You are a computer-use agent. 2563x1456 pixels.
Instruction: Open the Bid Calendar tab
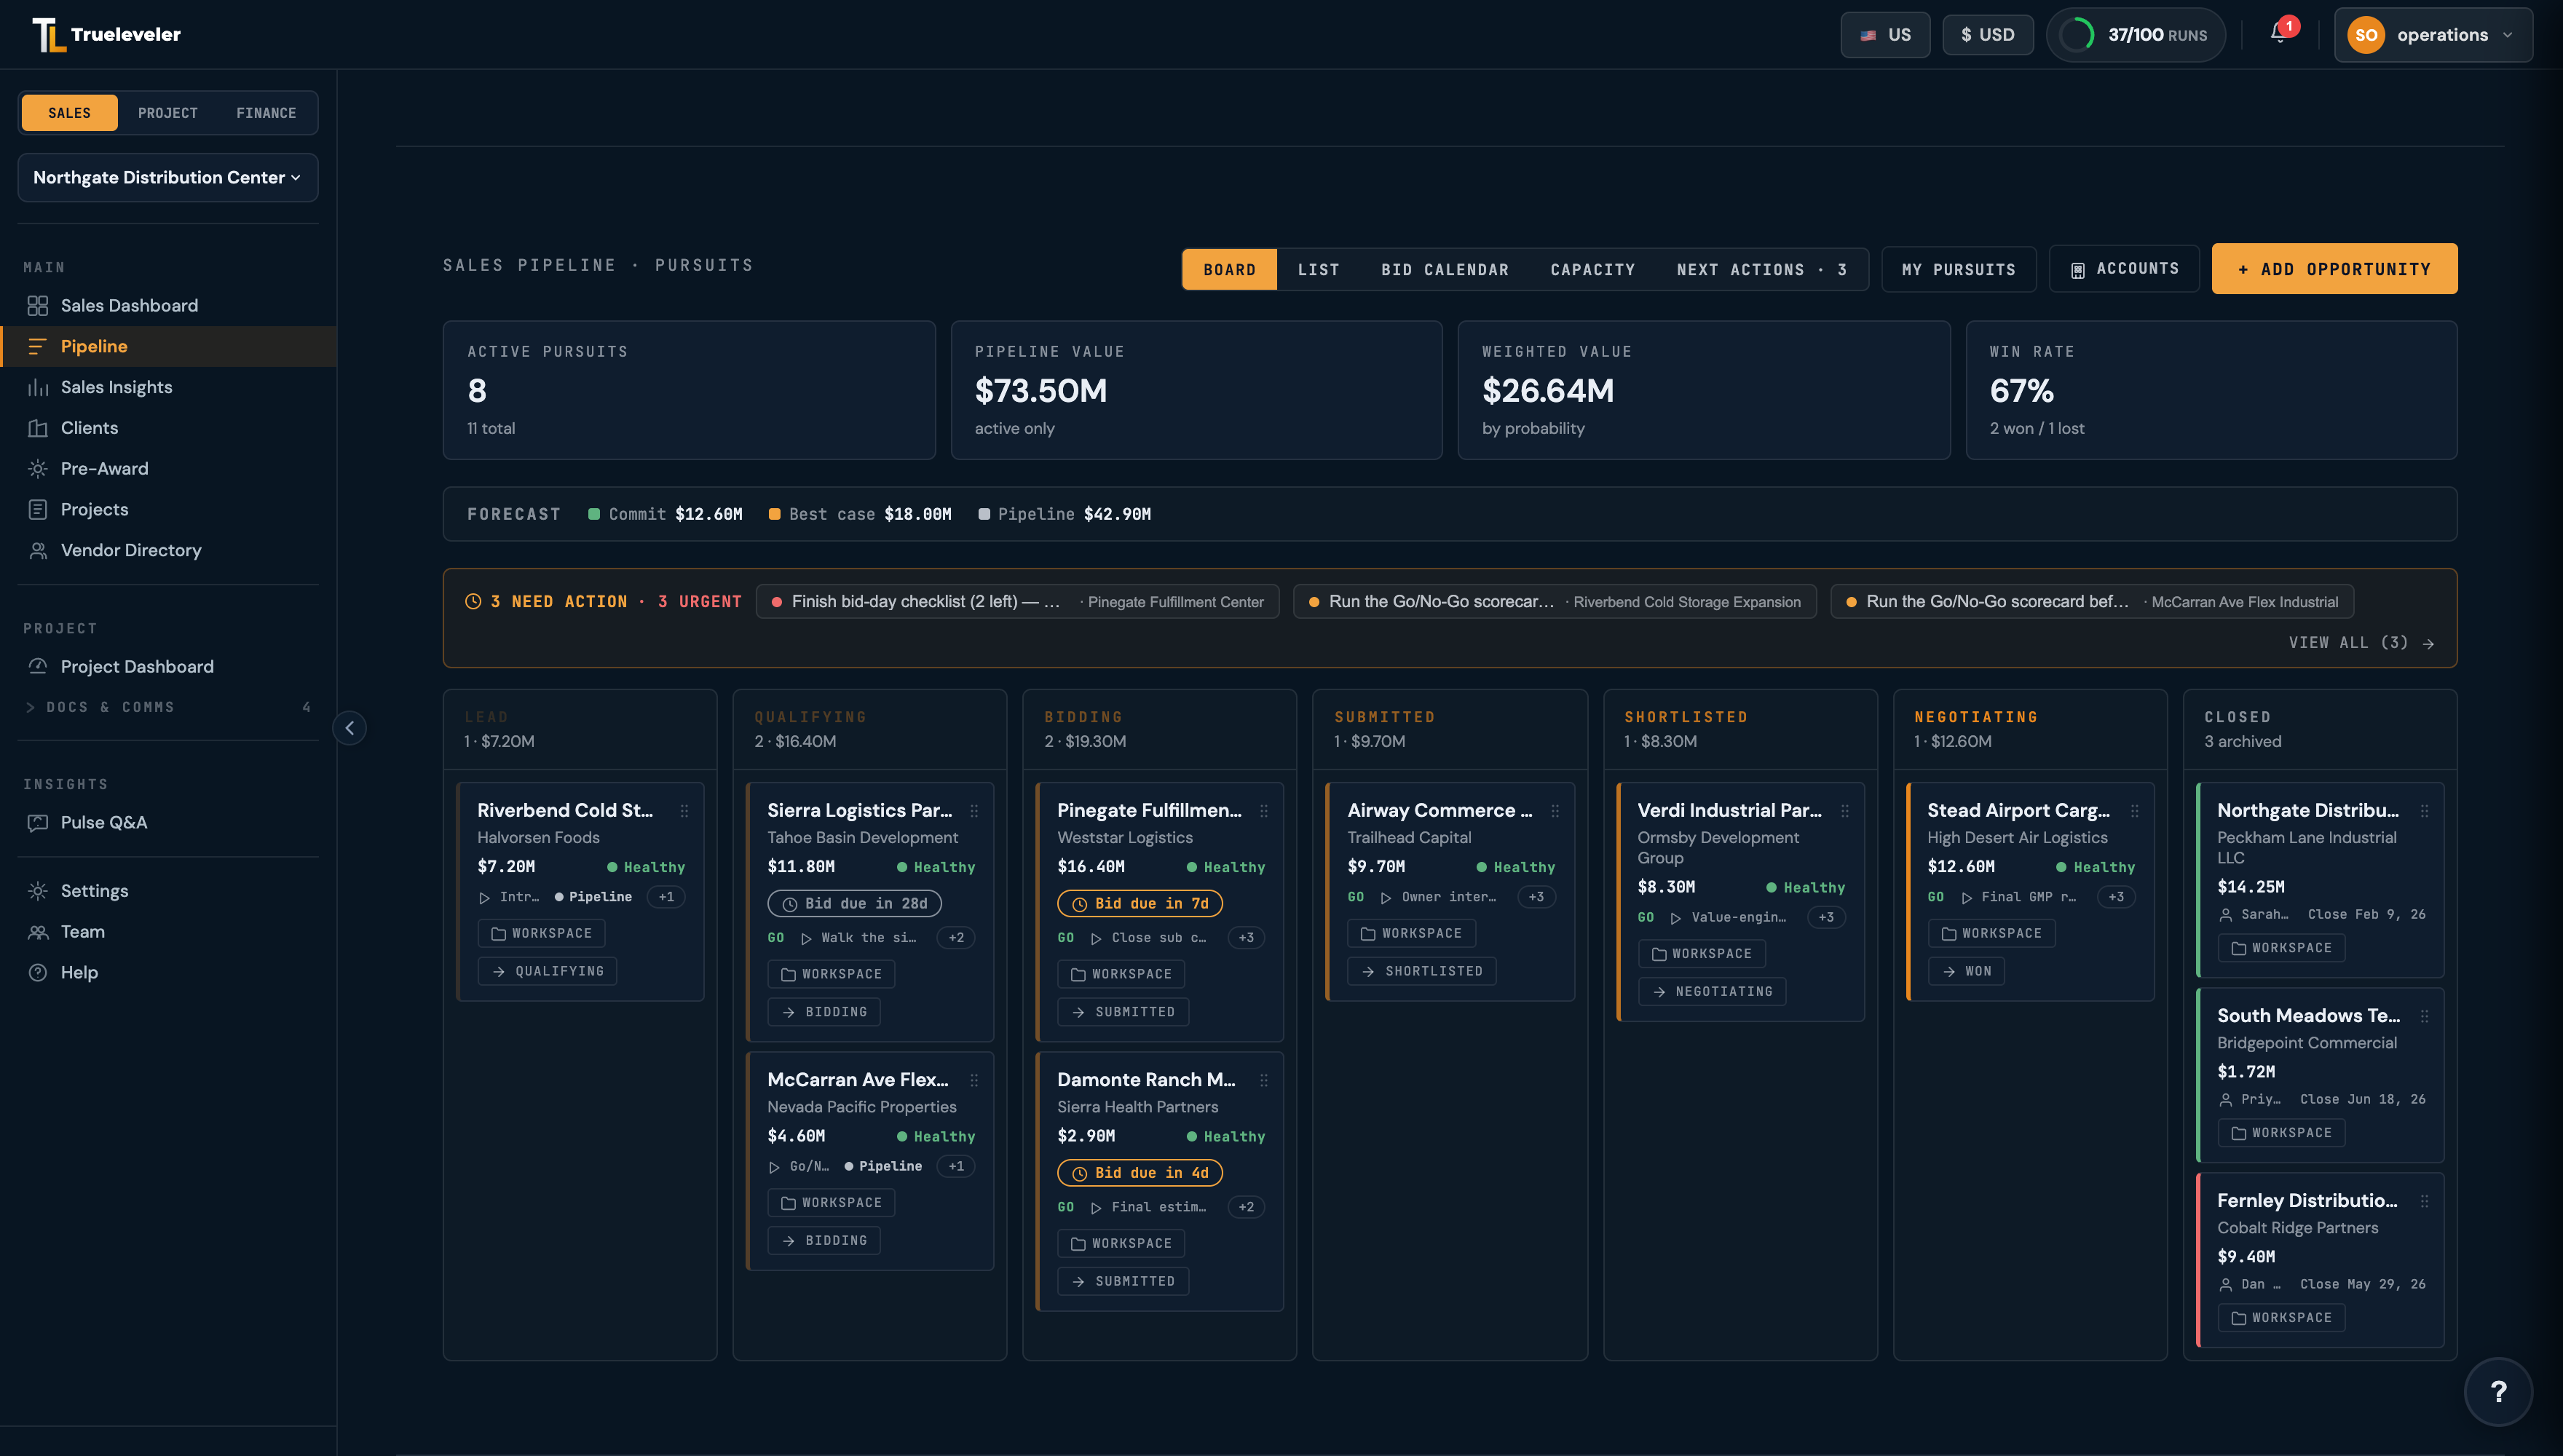pyautogui.click(x=1445, y=270)
